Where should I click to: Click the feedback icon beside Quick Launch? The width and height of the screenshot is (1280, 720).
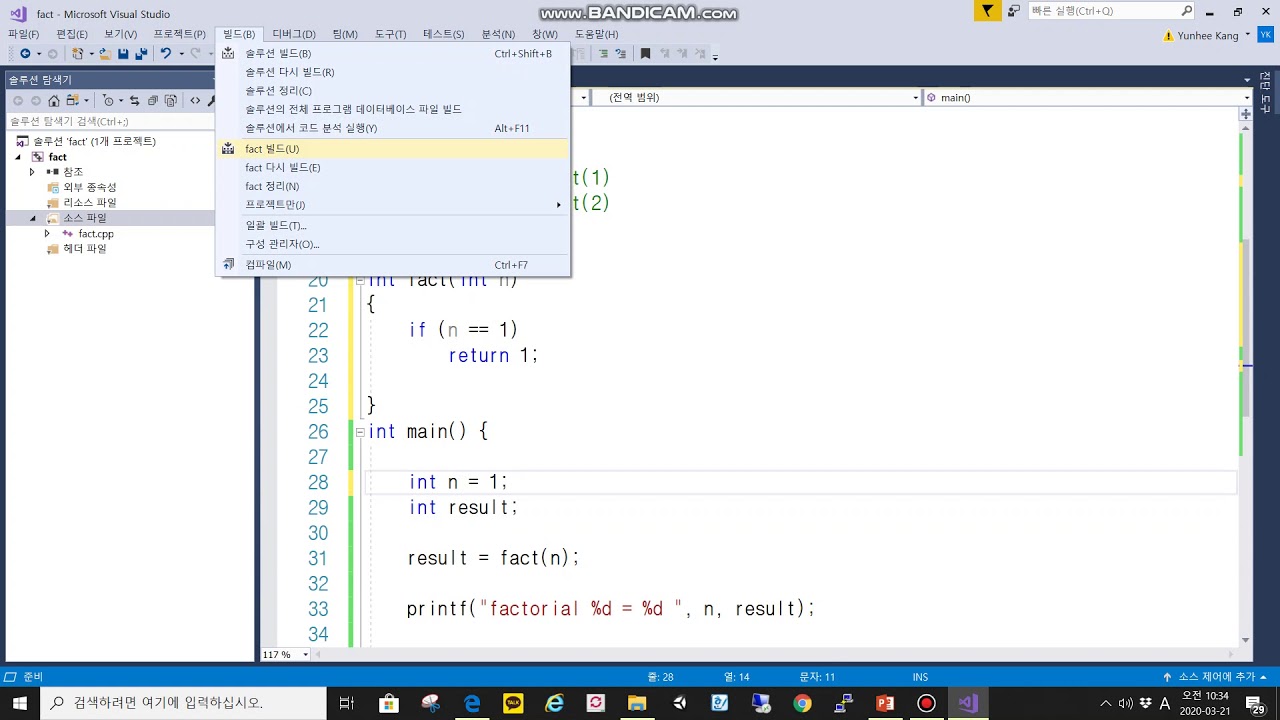1014,11
